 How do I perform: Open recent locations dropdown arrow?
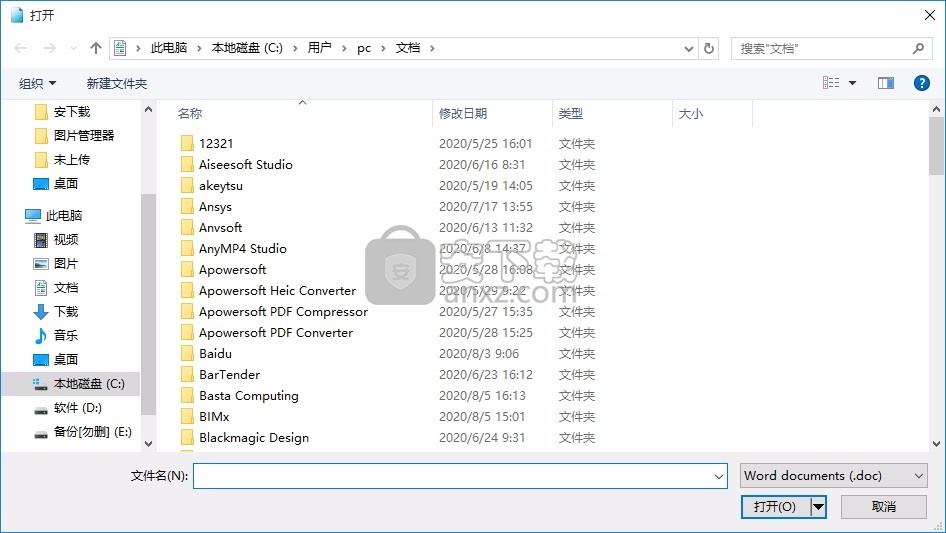(73, 49)
